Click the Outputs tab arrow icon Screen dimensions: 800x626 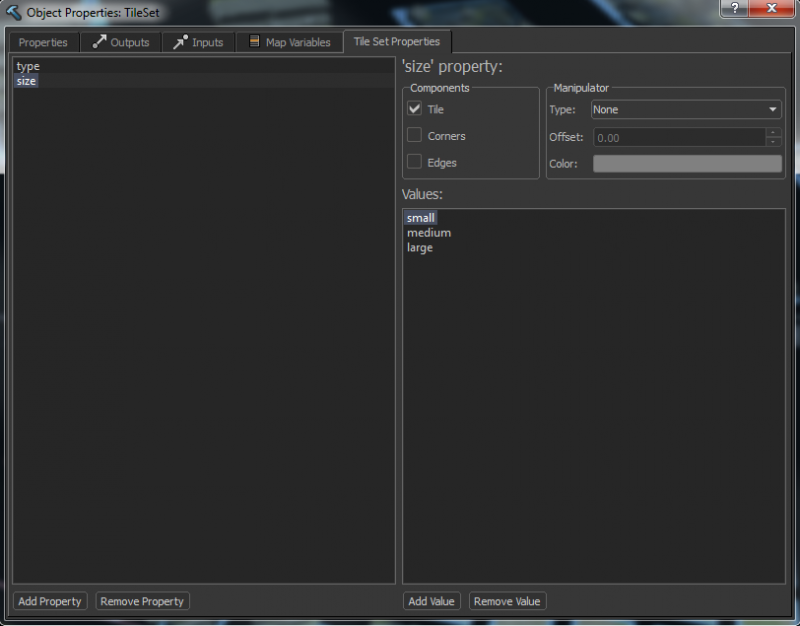(x=101, y=42)
